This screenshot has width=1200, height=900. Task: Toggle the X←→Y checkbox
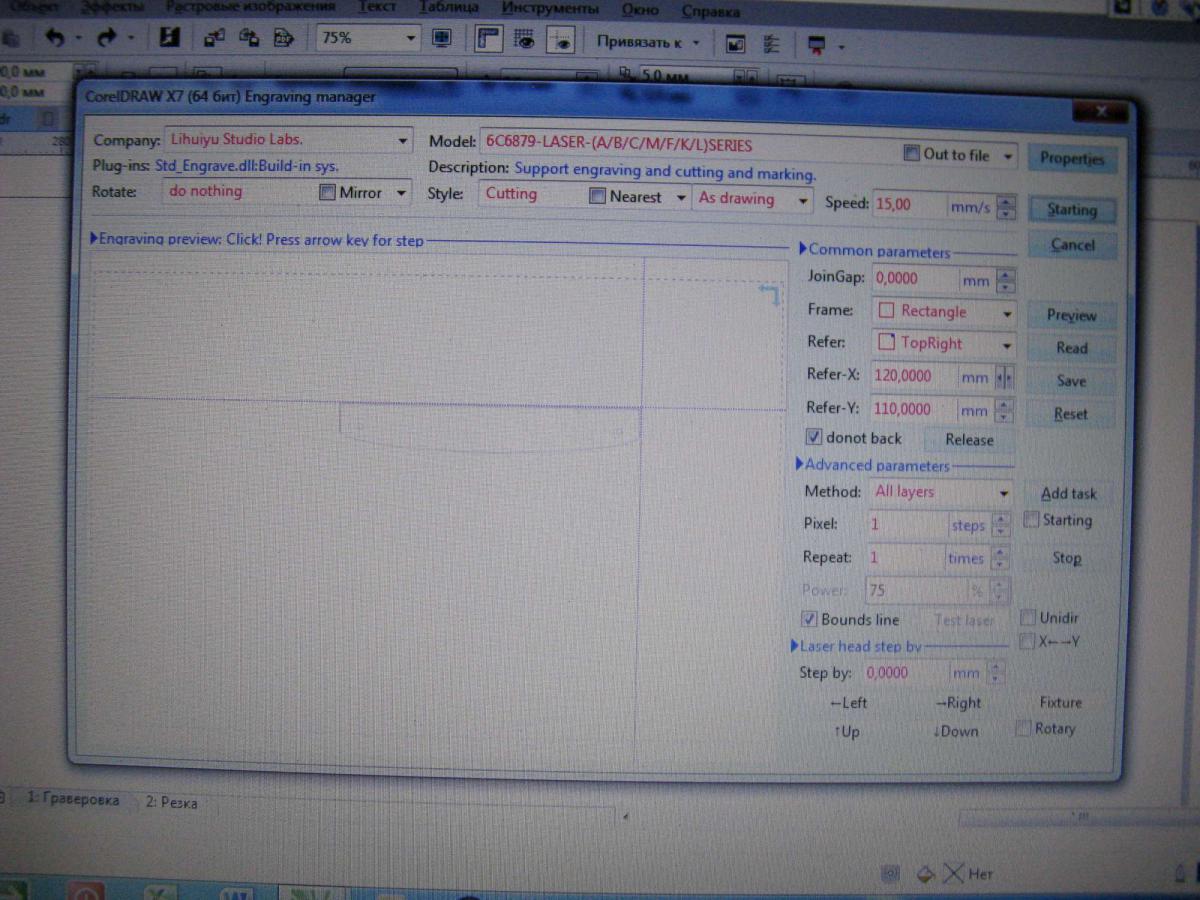1026,642
